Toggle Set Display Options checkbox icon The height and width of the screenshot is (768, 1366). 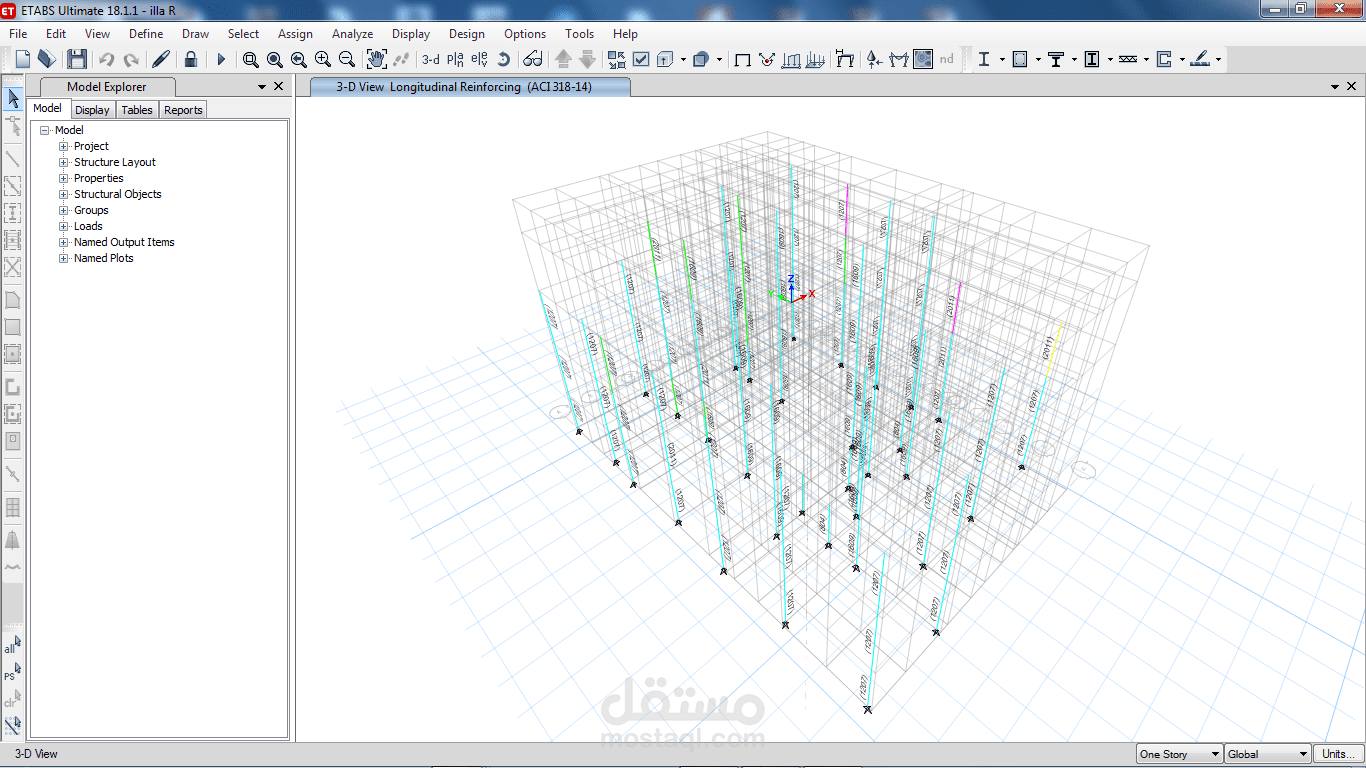(641, 60)
